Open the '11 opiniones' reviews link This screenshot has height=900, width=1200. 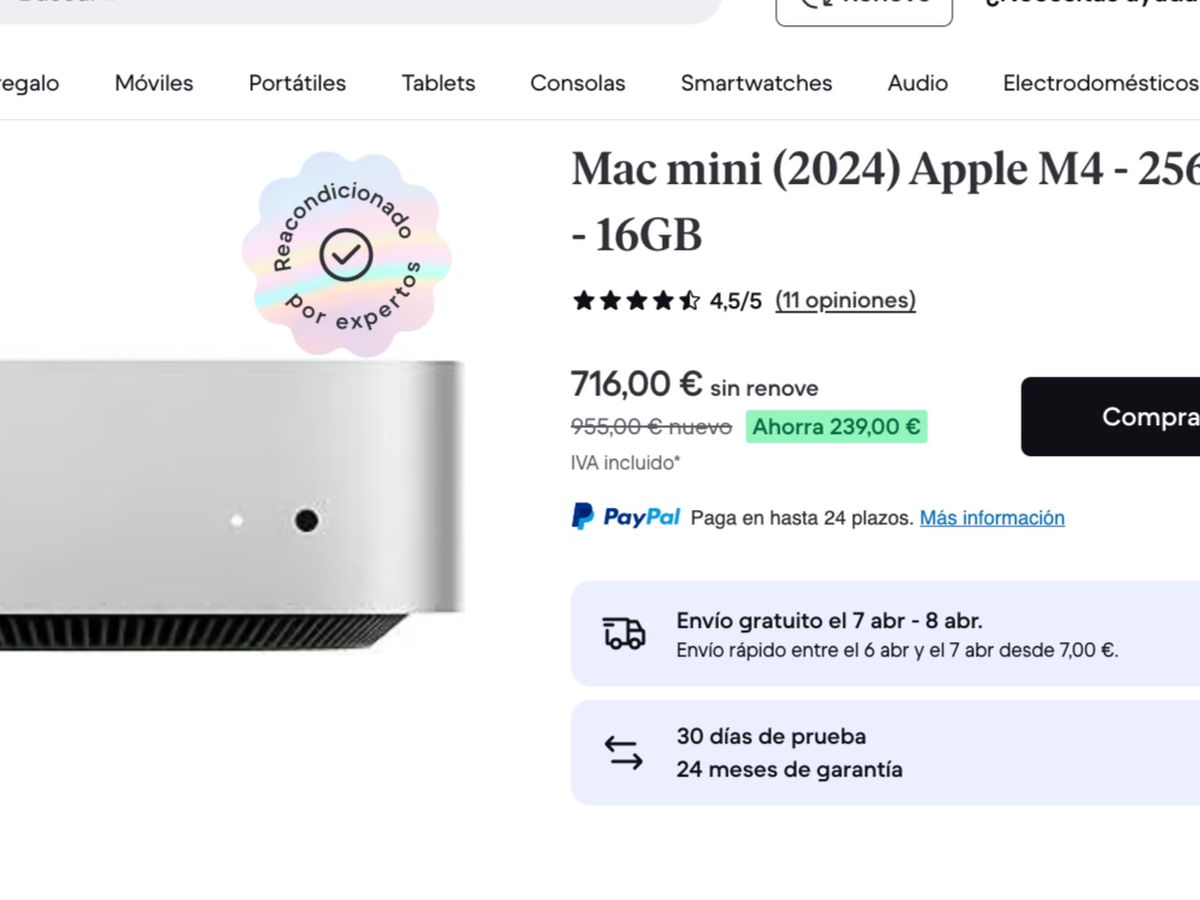coord(845,301)
